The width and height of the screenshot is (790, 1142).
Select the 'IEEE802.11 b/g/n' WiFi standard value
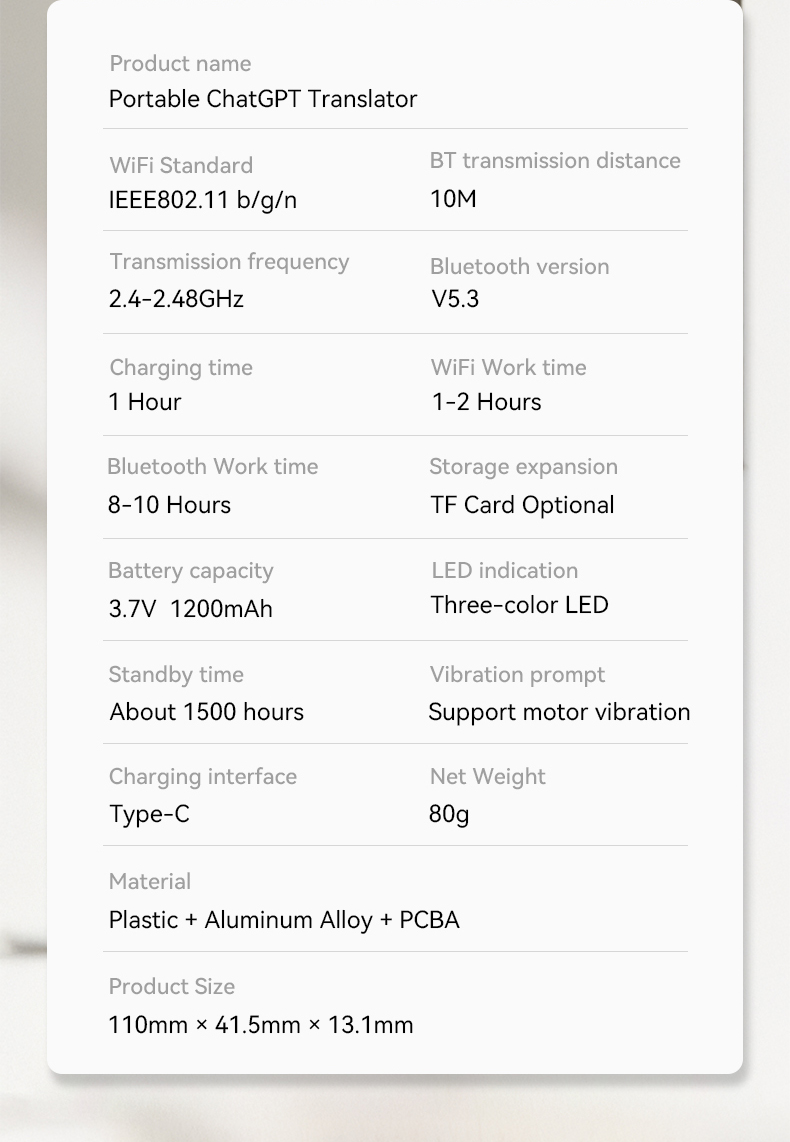[202, 200]
